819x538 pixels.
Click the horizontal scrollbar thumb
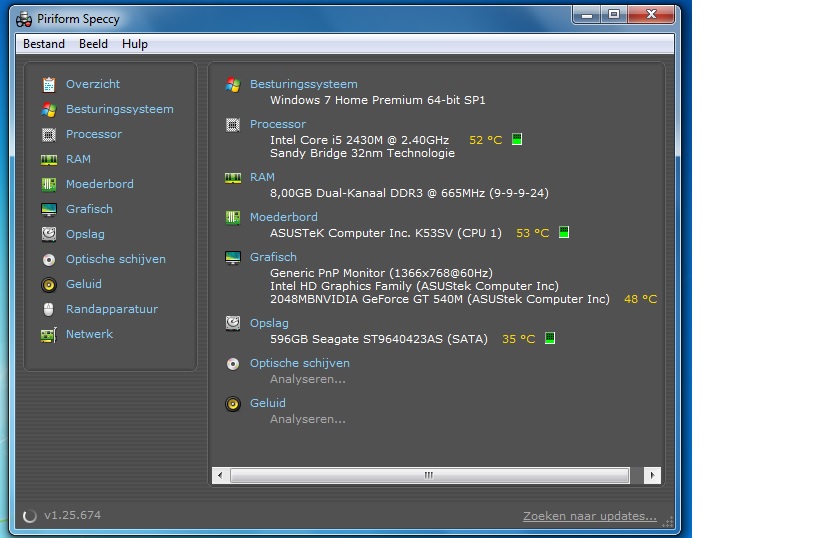(429, 475)
